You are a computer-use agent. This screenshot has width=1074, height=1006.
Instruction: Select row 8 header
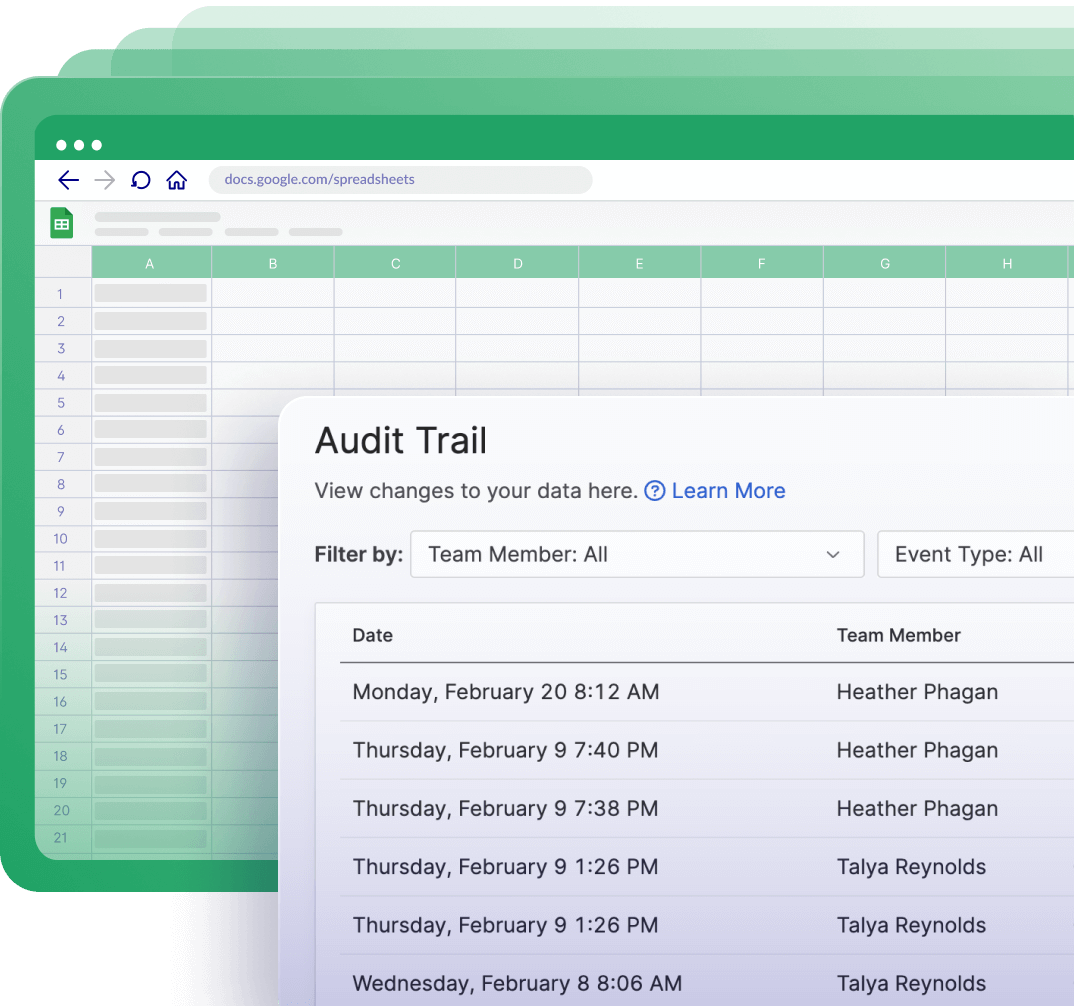point(62,484)
